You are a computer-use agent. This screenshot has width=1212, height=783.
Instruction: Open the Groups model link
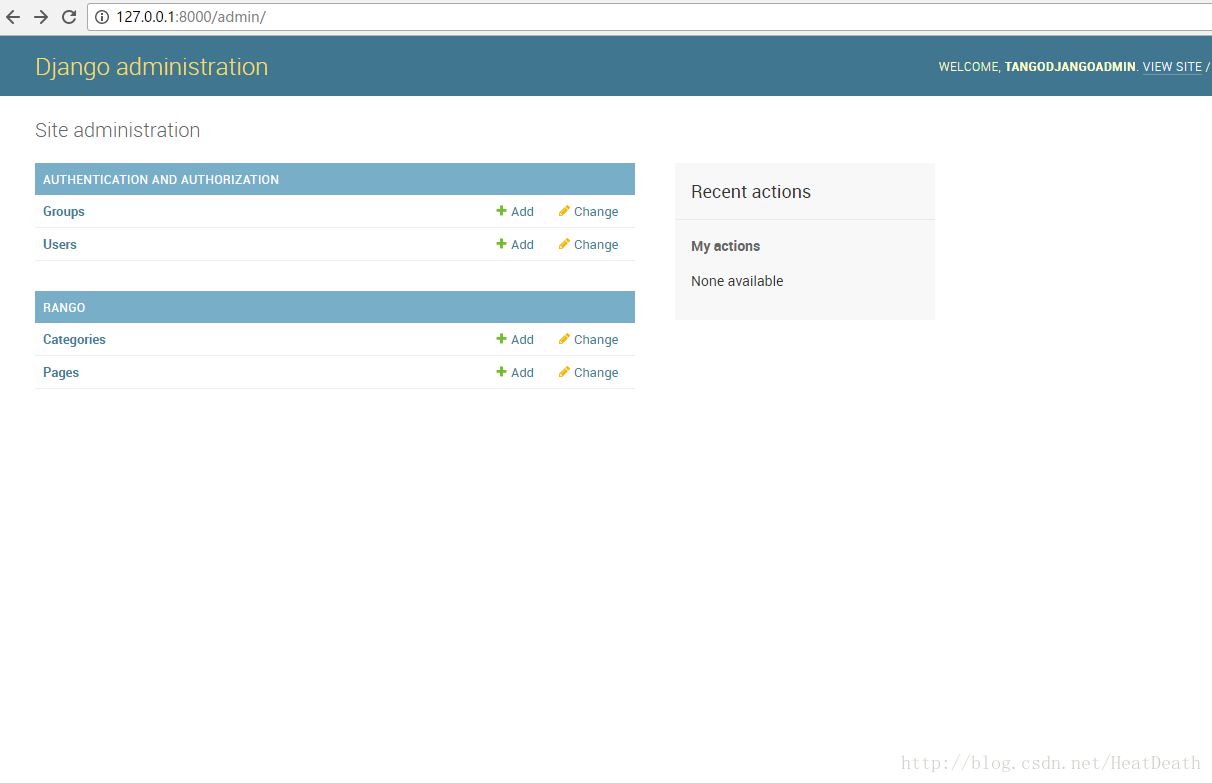tap(64, 211)
